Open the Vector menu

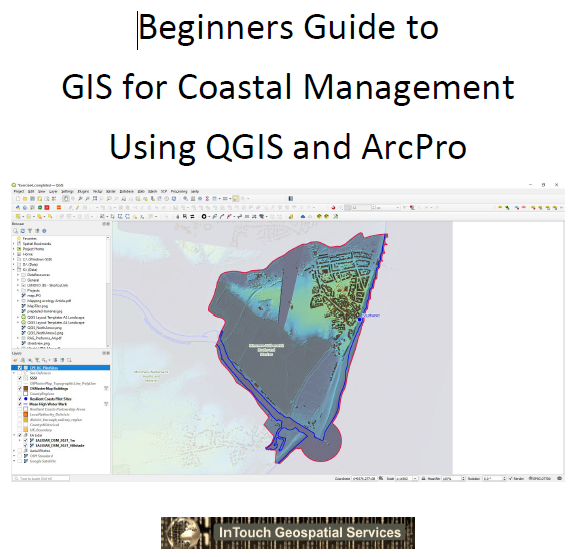click(x=97, y=191)
